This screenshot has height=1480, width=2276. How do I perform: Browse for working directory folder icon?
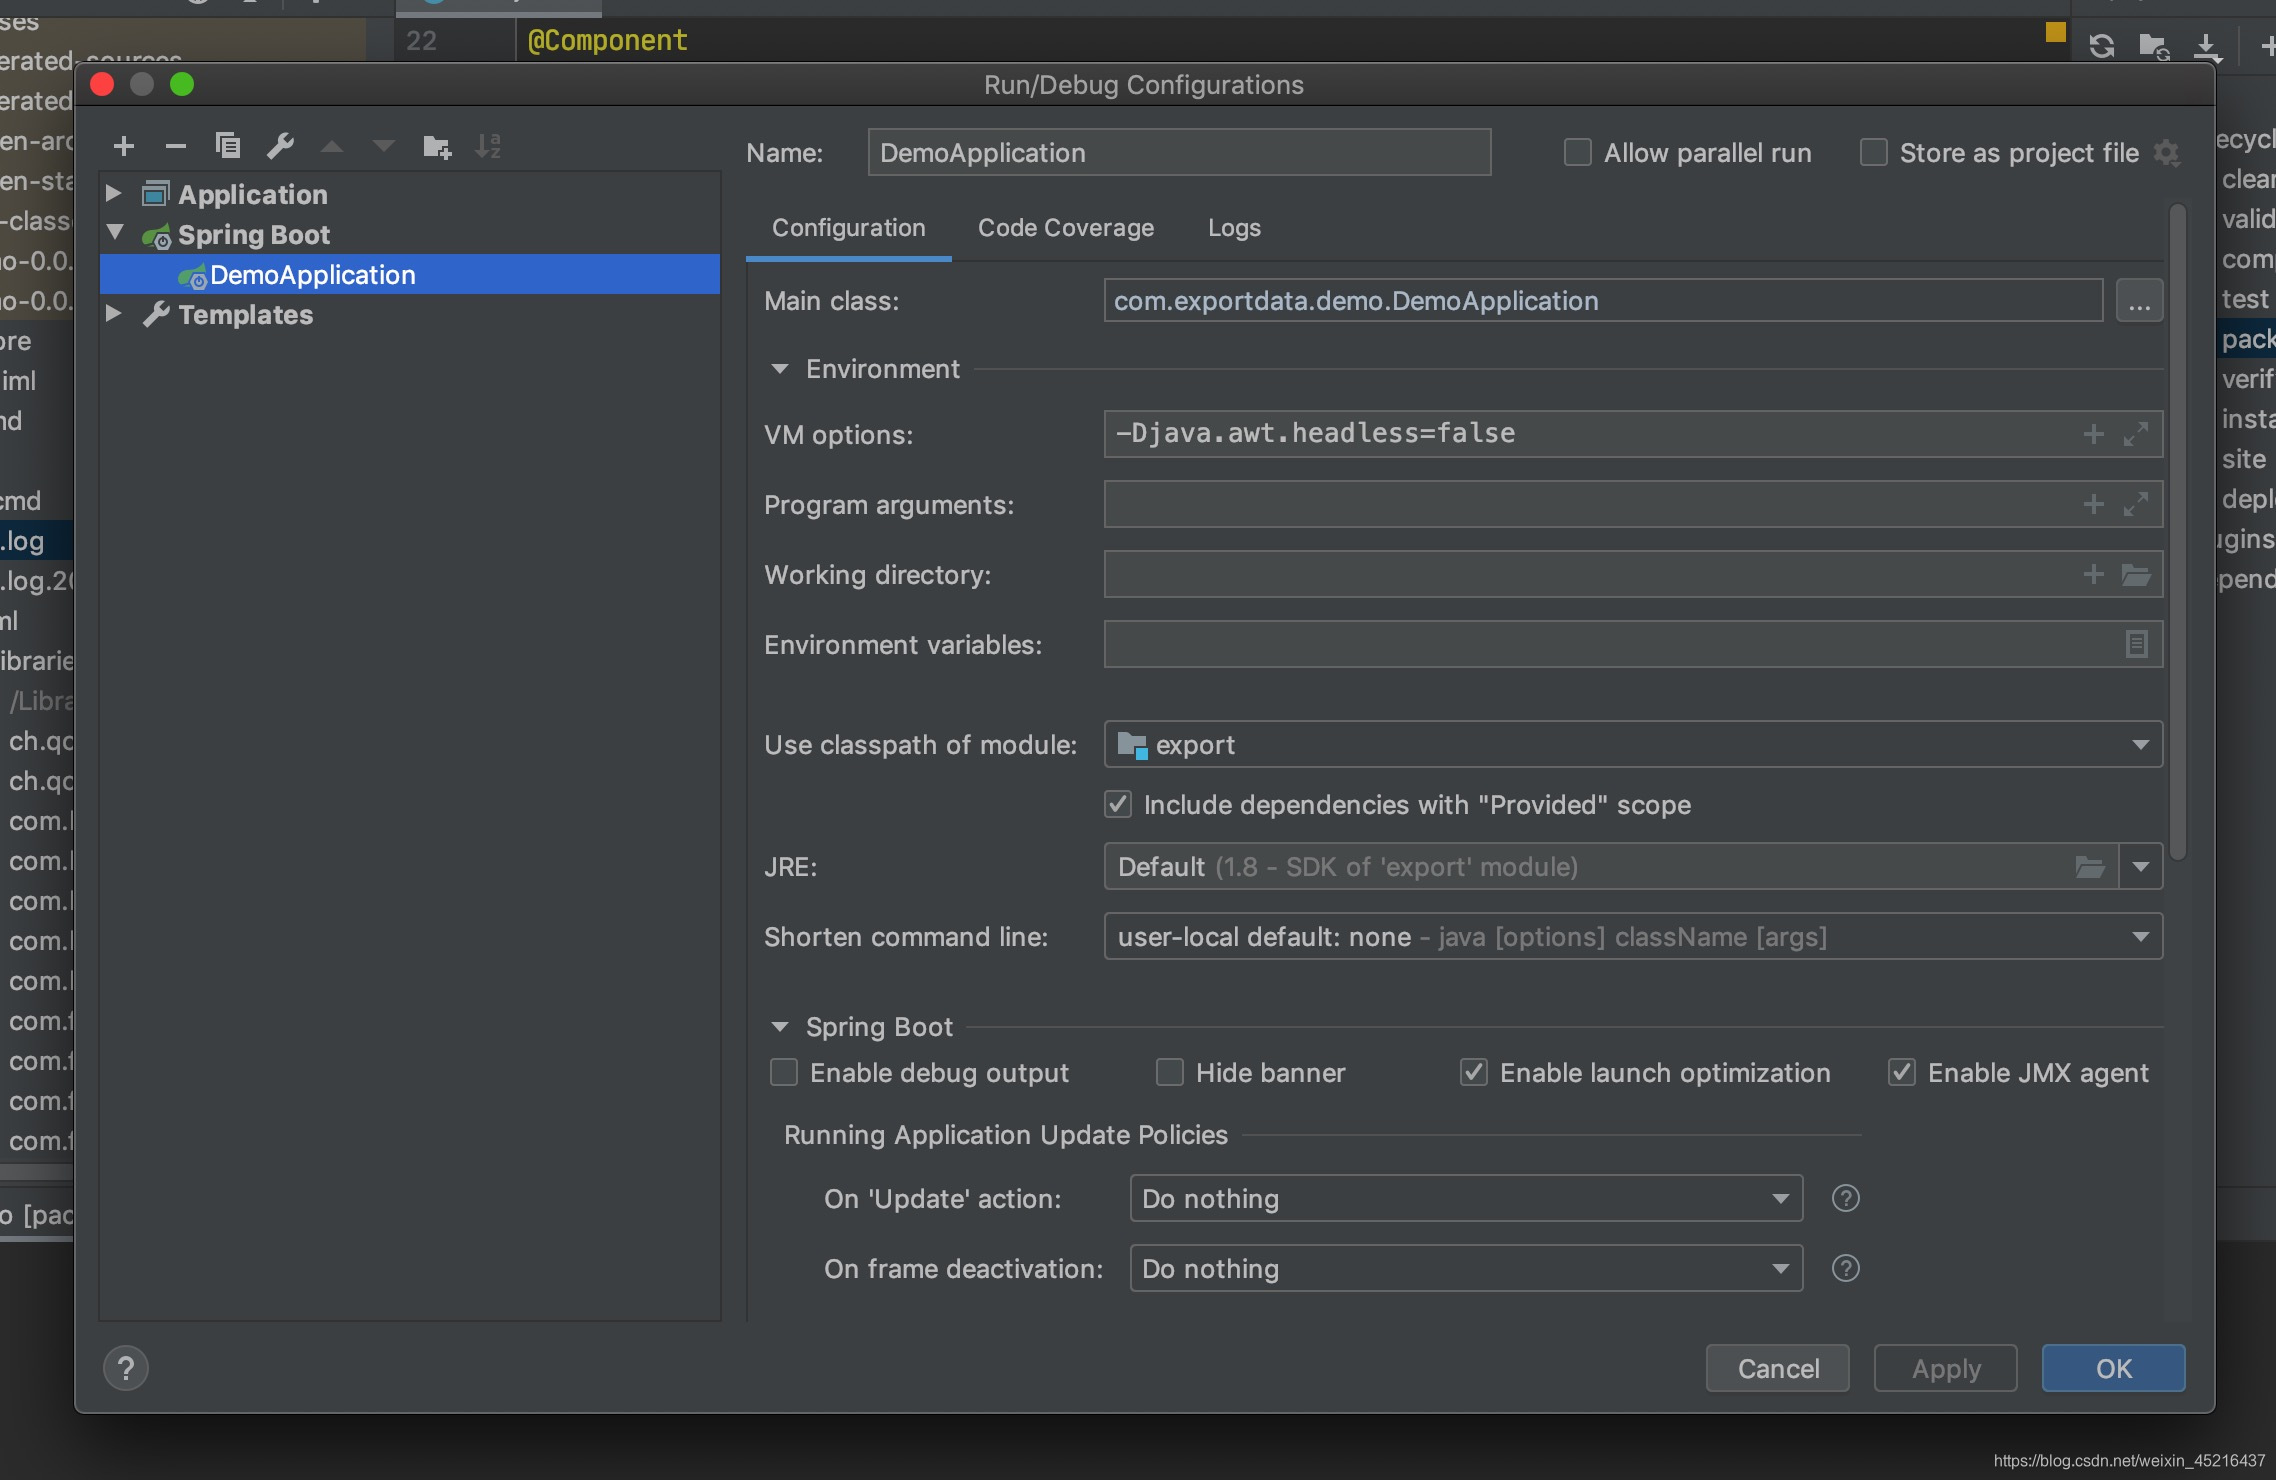(x=2136, y=574)
